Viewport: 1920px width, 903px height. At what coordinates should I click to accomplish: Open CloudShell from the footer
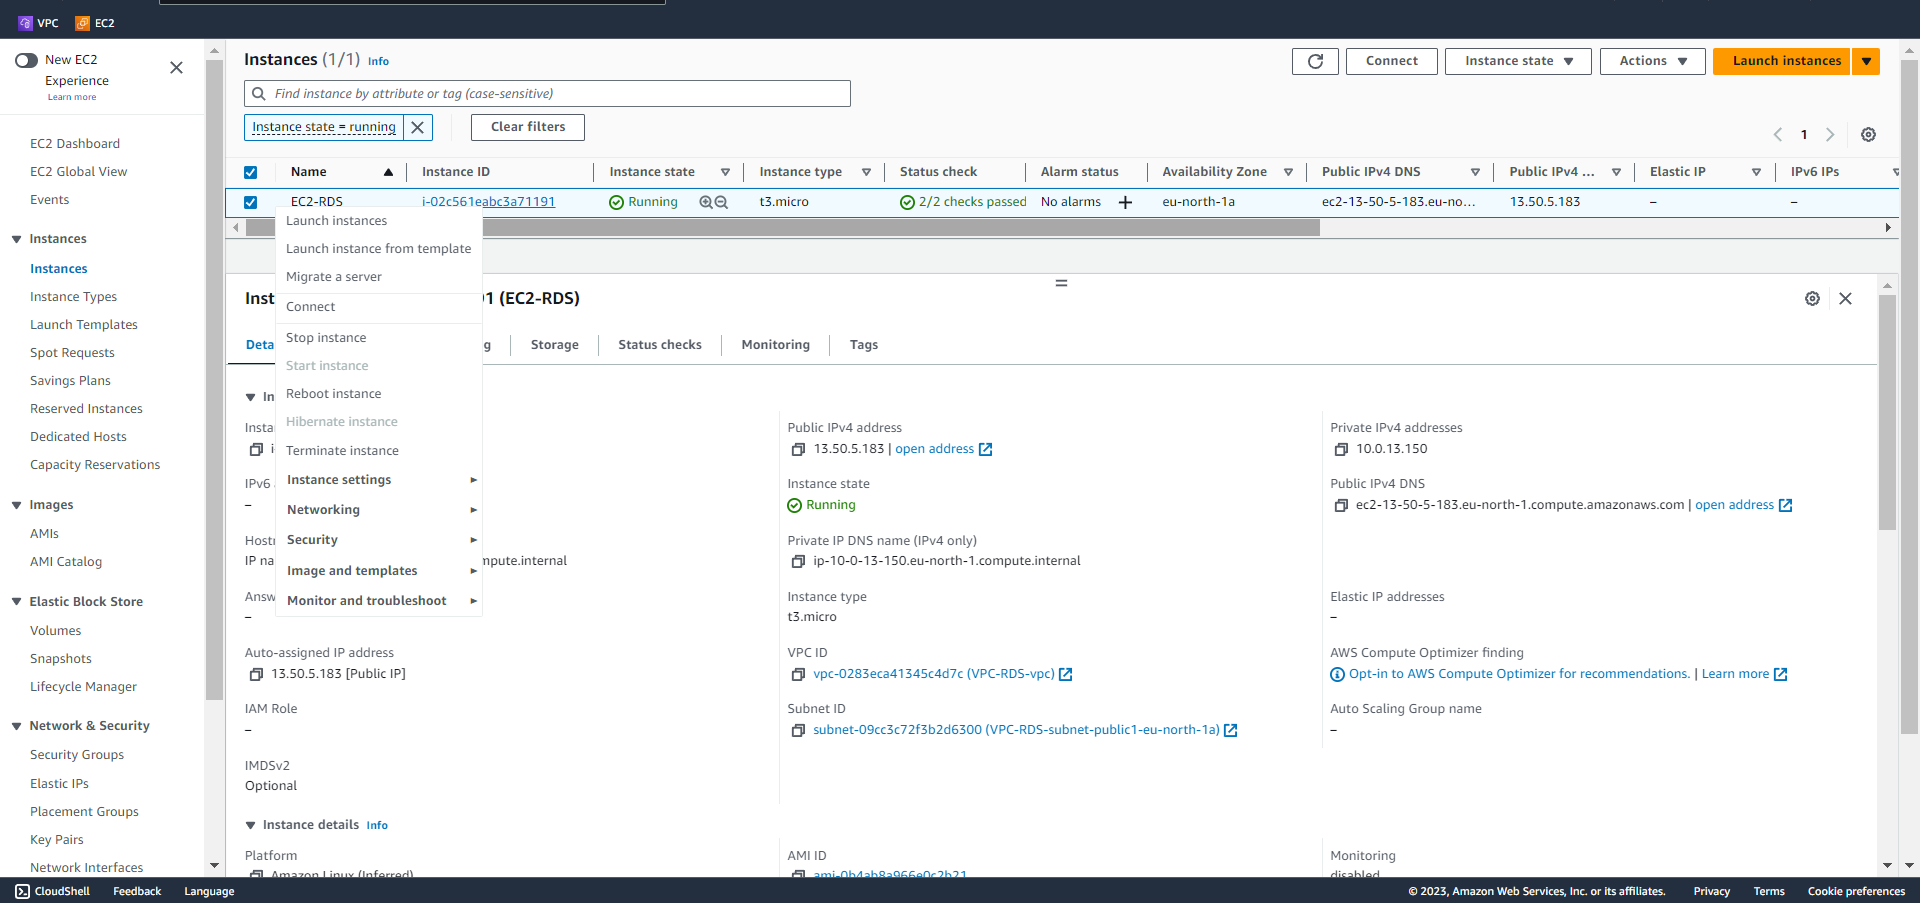pos(52,891)
